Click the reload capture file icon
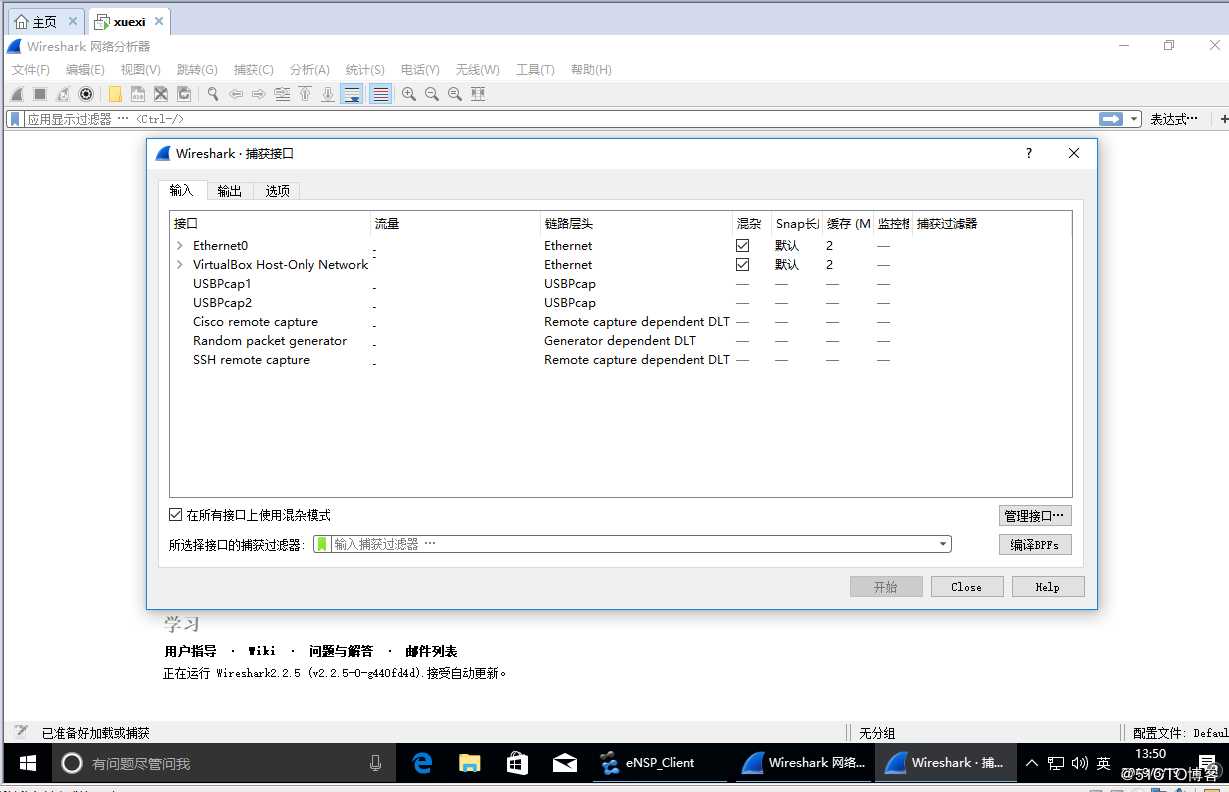The height and width of the screenshot is (792, 1229). (x=184, y=94)
